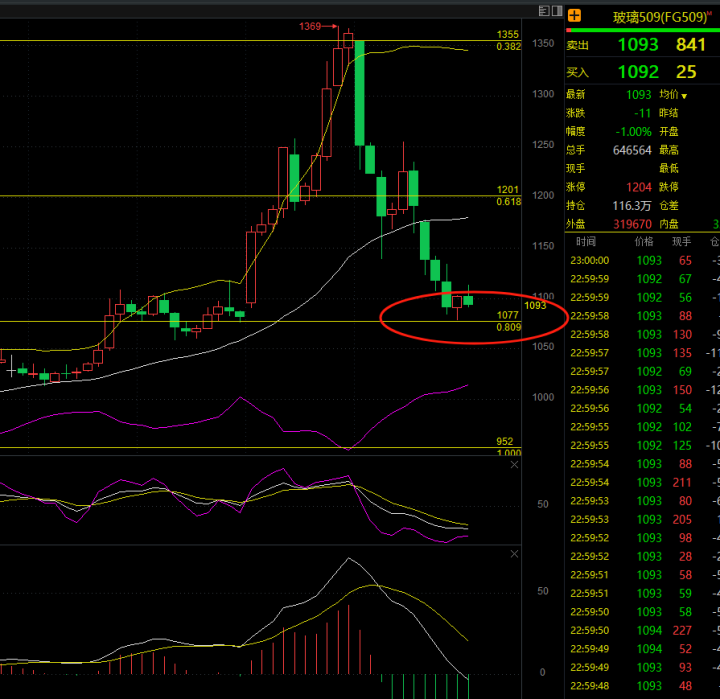
Task: Close the middle KDJ indicator sub-panel
Action: pos(514,465)
